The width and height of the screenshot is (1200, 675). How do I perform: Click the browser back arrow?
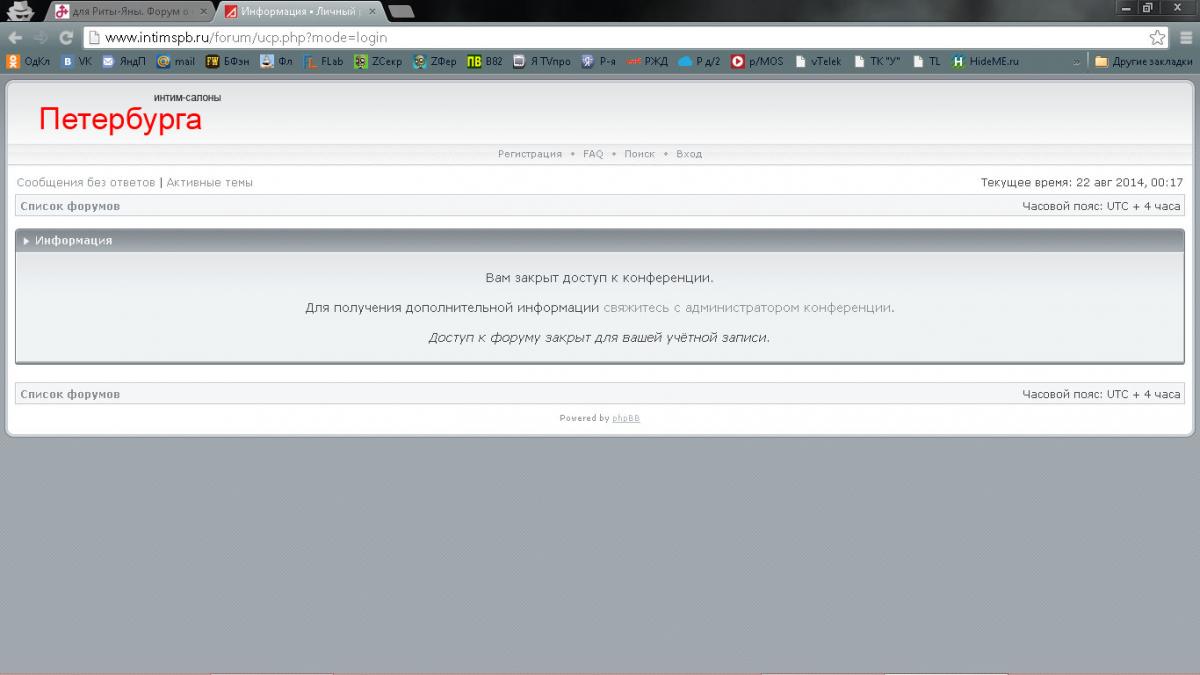click(x=15, y=38)
